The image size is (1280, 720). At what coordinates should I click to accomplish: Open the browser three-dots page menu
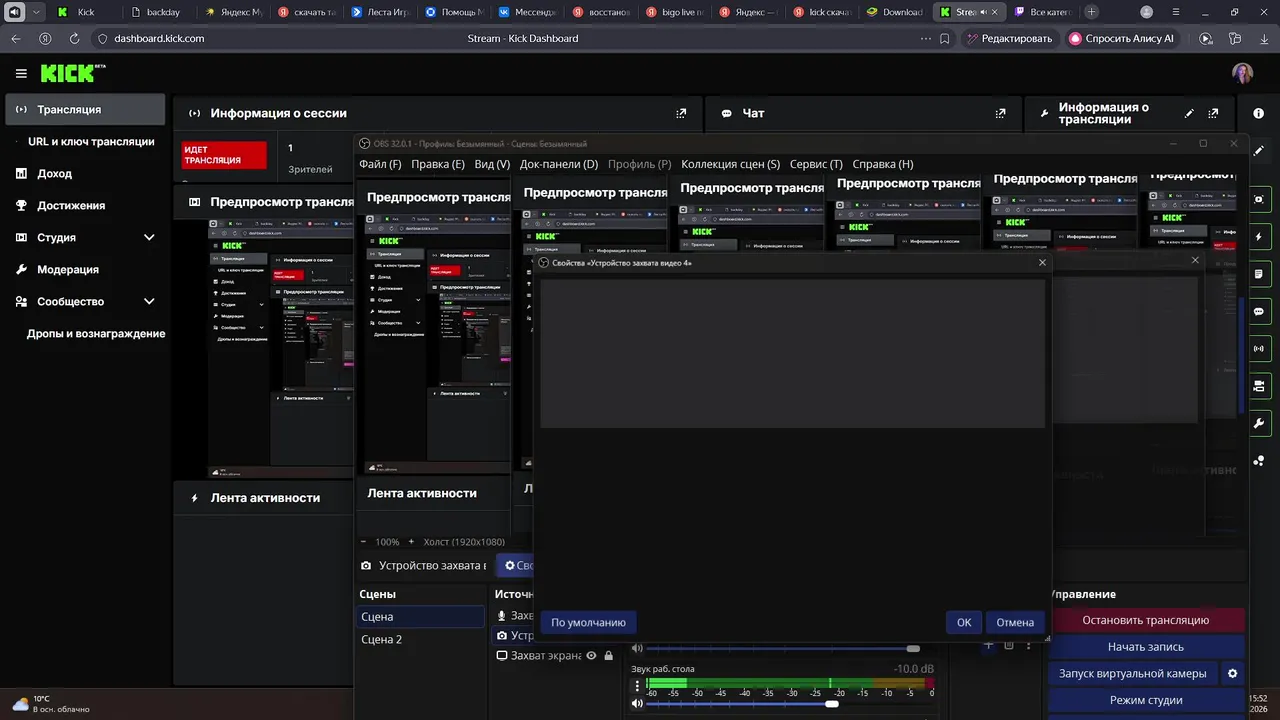(926, 38)
